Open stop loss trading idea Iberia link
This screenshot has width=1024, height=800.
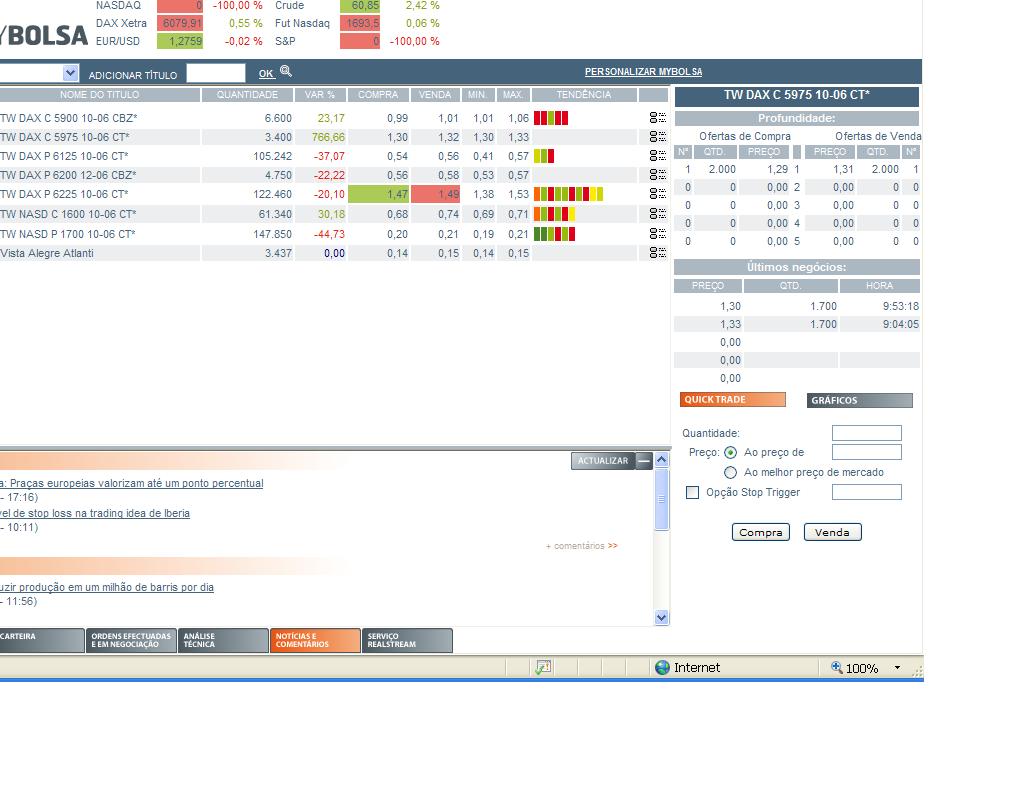(x=95, y=513)
